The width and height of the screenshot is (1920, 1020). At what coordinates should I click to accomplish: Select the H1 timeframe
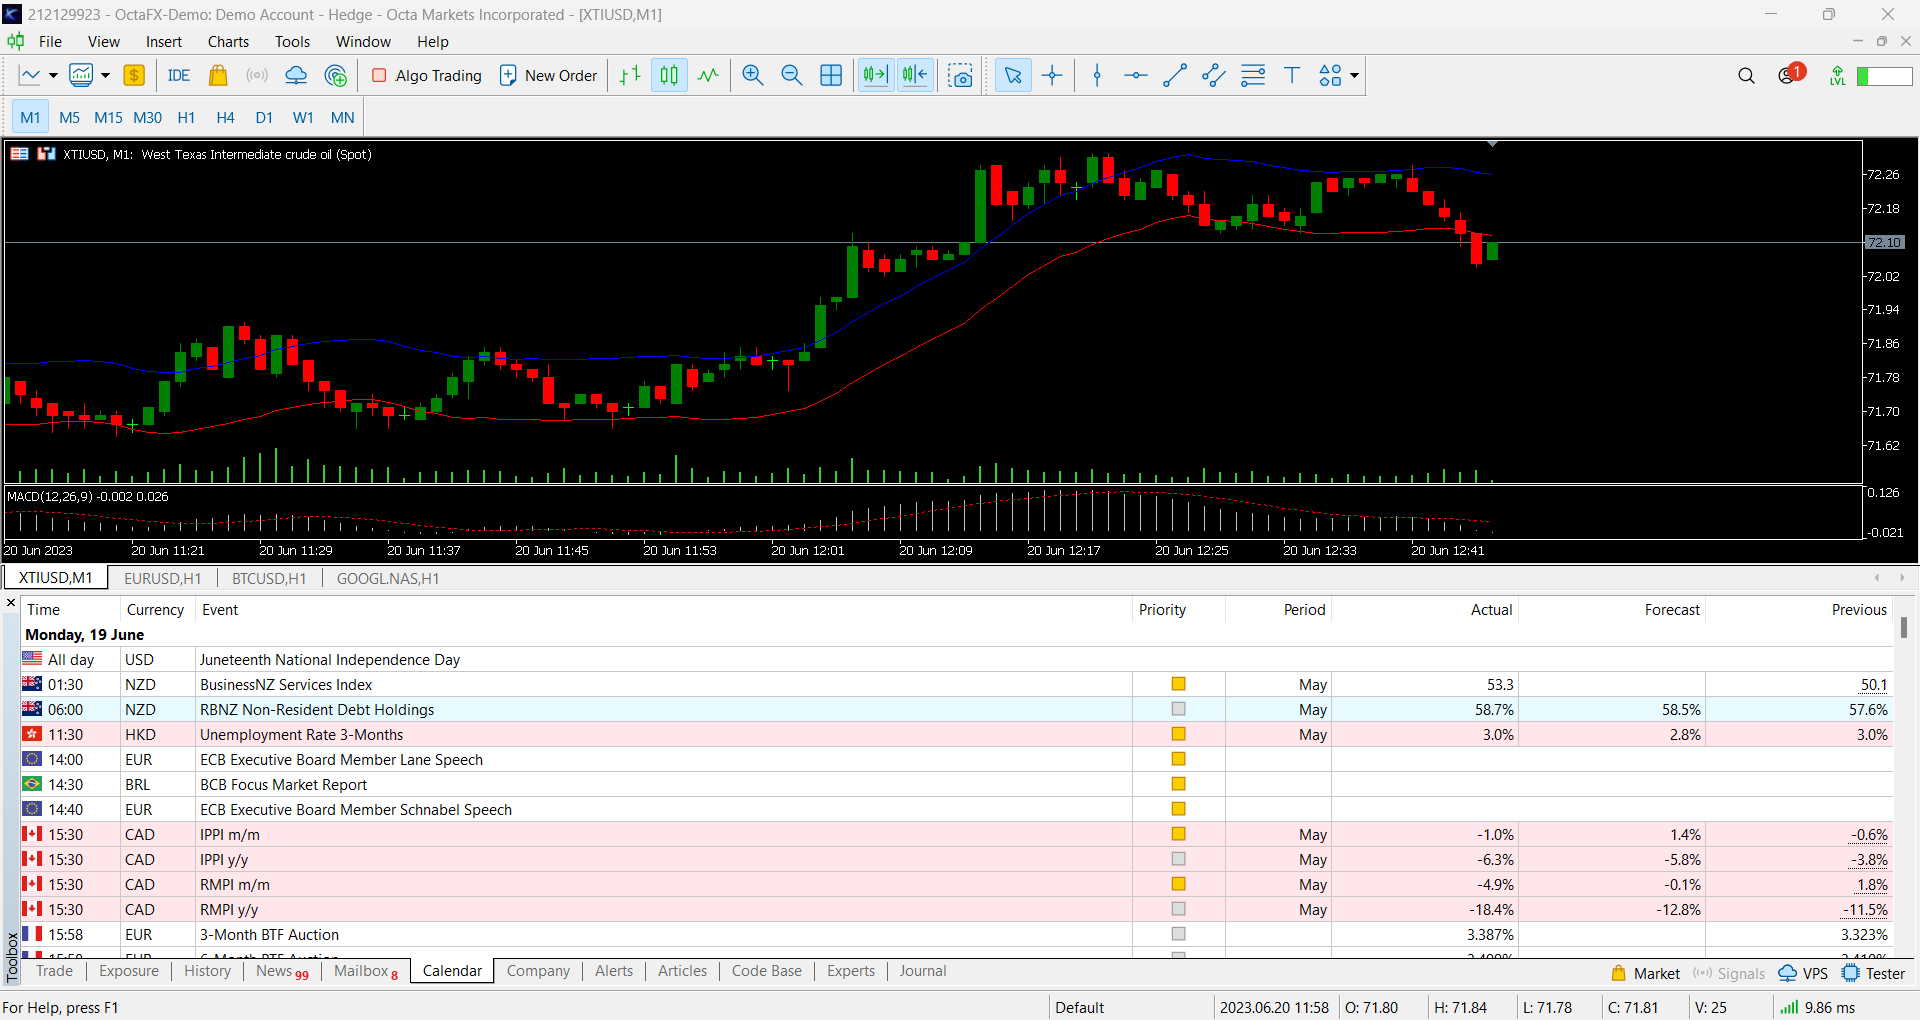tap(186, 117)
